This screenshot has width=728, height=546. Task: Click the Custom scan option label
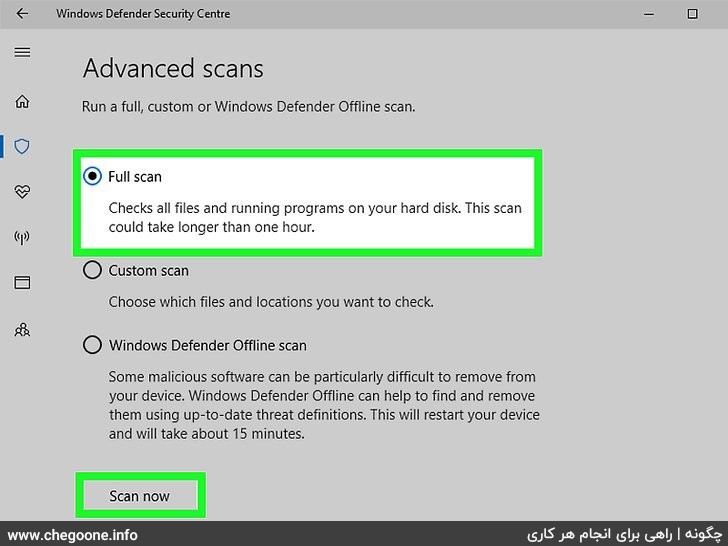[149, 271]
